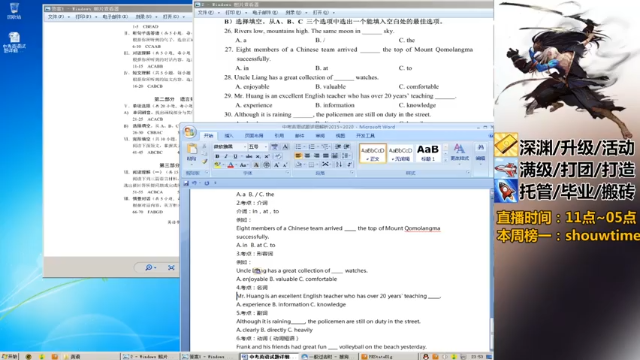The width and height of the screenshot is (640, 360).
Task: Click the Windows Start button
Action: click(x=9, y=356)
